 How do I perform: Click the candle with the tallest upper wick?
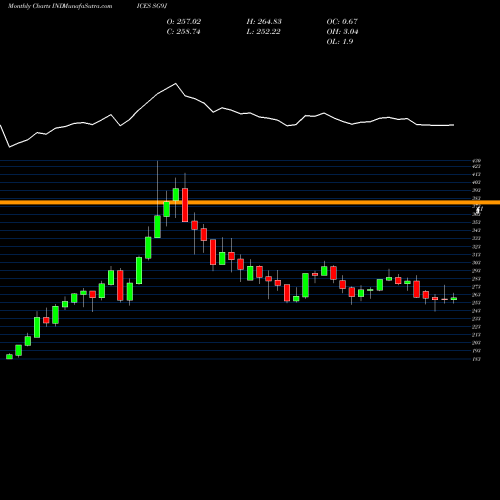157,227
